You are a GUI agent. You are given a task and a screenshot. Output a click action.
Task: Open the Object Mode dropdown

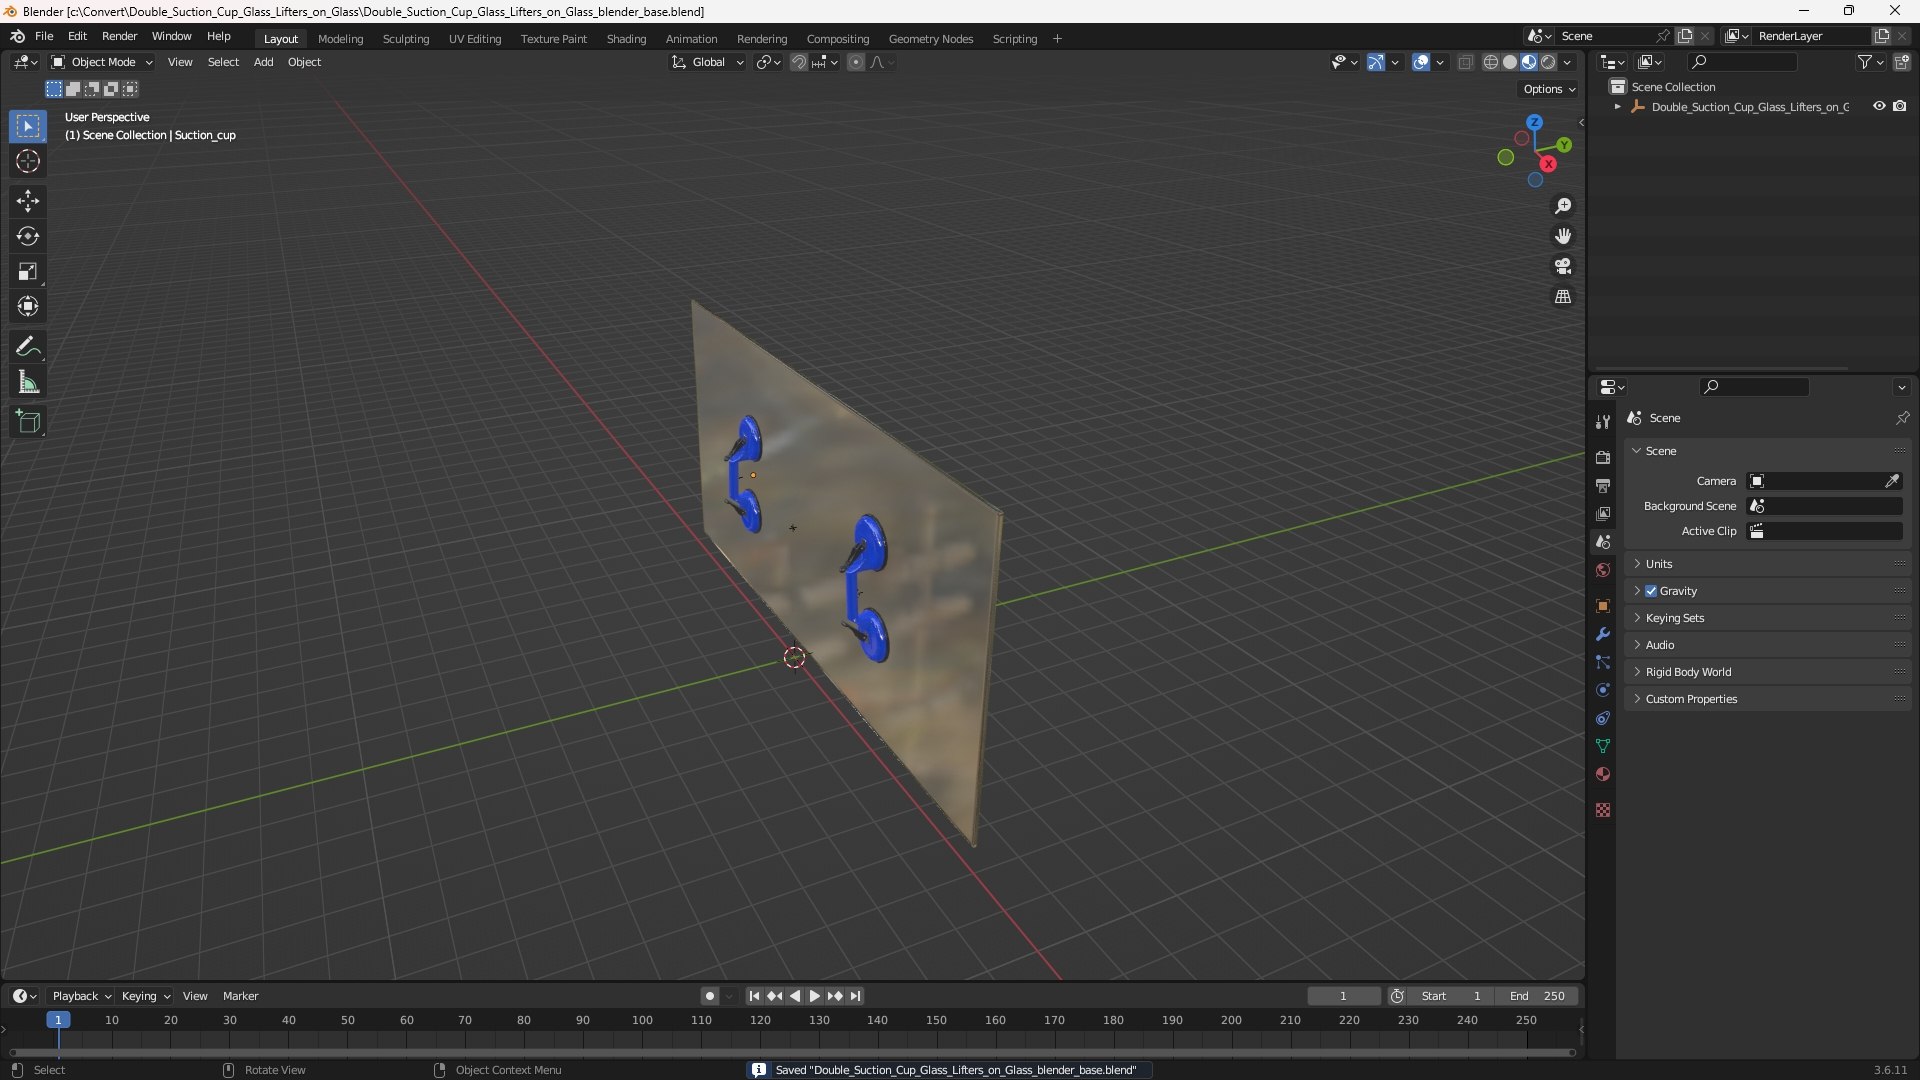pyautogui.click(x=102, y=62)
